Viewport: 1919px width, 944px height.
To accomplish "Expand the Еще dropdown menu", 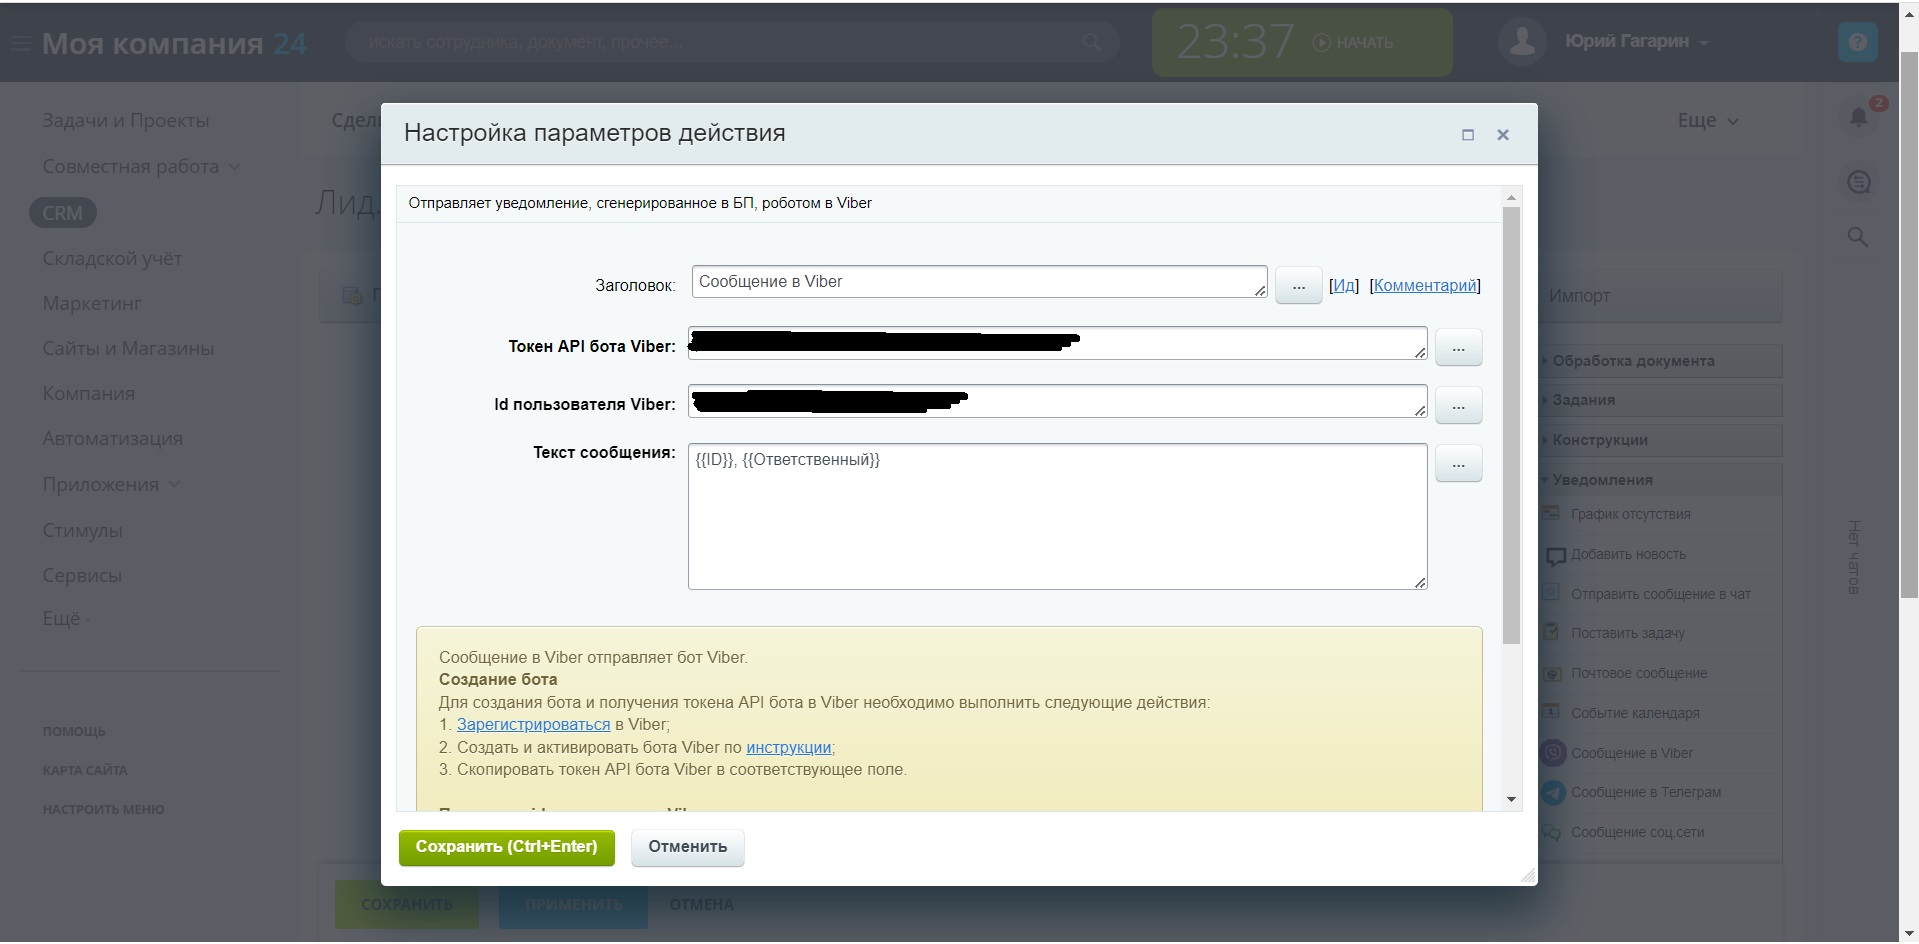I will (x=1708, y=121).
